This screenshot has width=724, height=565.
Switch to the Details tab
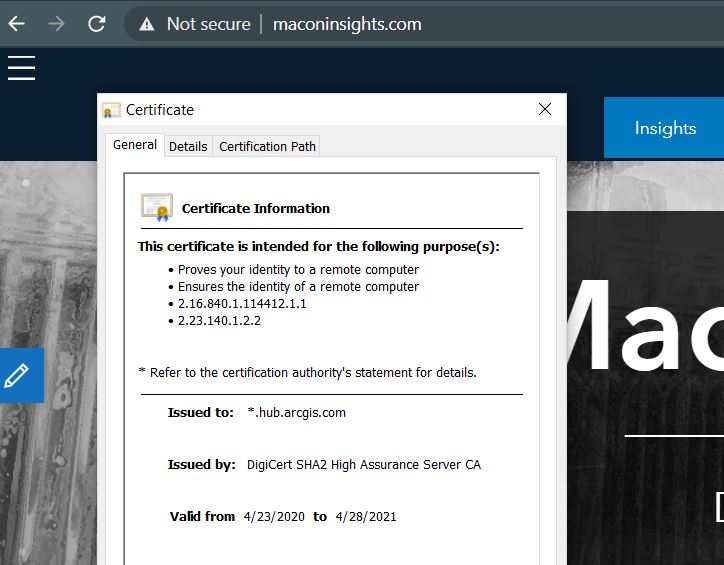pos(188,146)
